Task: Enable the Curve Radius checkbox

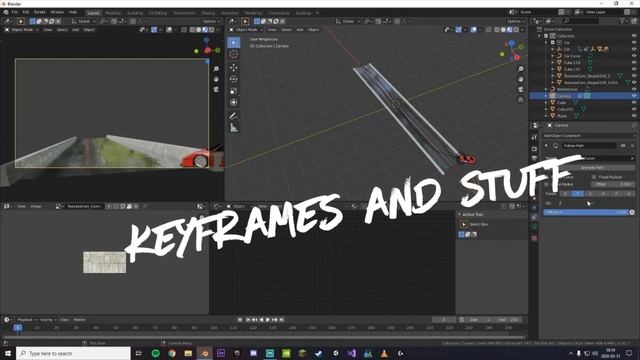Action: tap(546, 184)
